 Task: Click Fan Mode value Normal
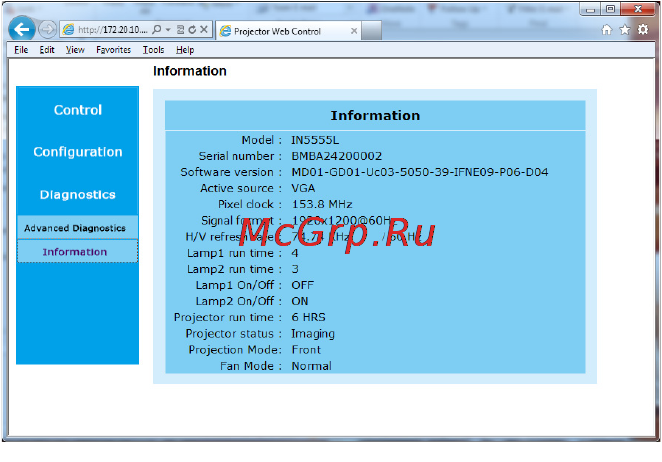[312, 366]
